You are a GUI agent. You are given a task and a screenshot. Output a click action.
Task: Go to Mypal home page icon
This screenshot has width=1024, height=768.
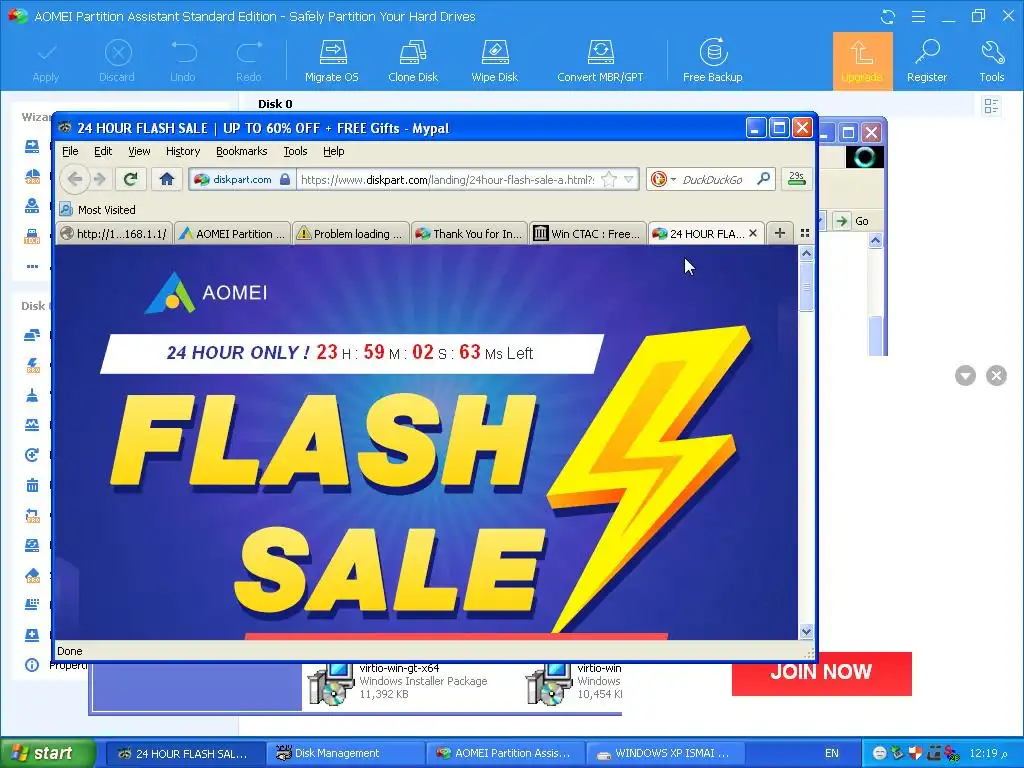(x=167, y=179)
